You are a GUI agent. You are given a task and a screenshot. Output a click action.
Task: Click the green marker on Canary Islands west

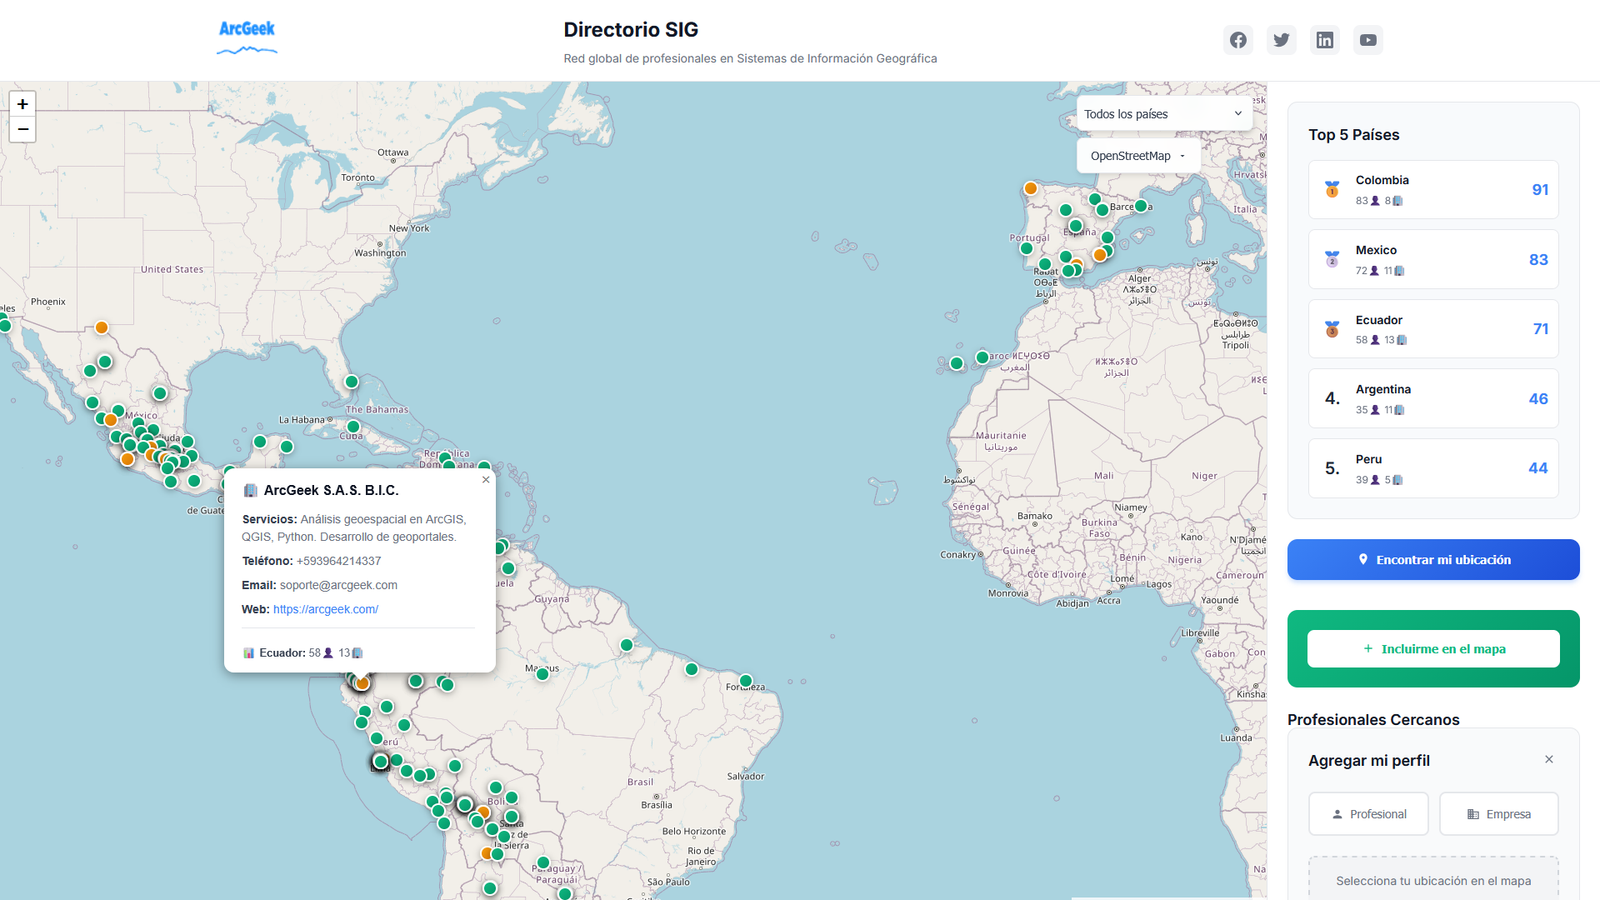click(x=957, y=364)
